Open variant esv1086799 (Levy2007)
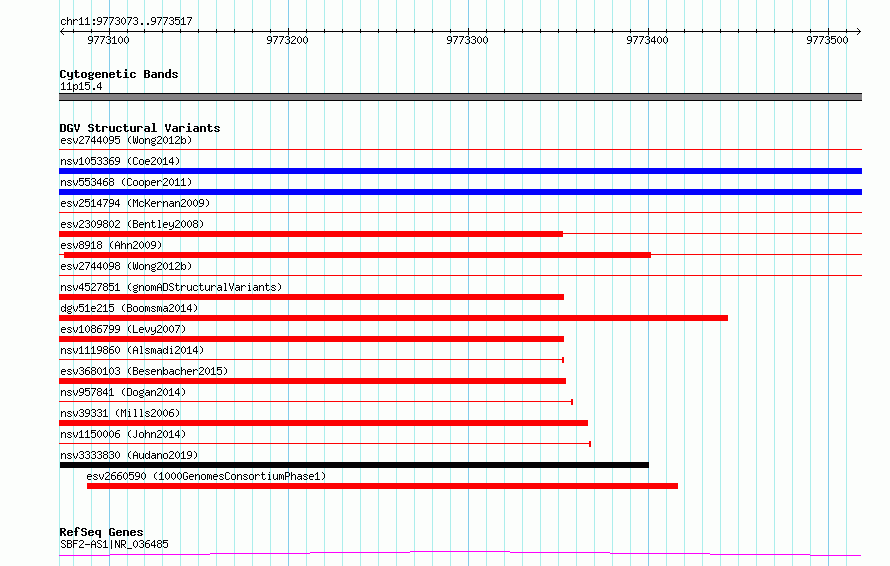Screen dimensions: 890x566 point(123,329)
